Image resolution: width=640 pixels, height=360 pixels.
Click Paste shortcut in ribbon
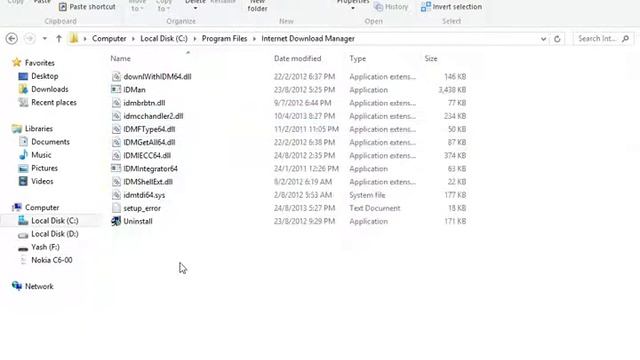point(87,7)
